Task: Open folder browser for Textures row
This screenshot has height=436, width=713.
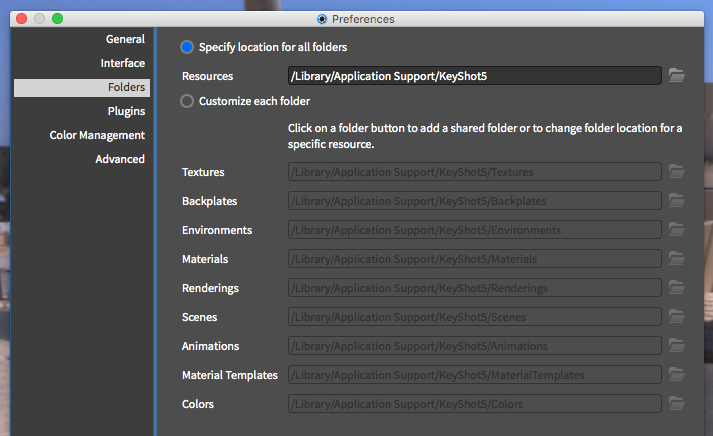Action: (x=677, y=171)
